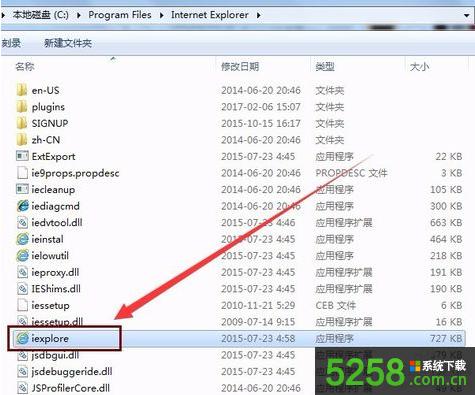The image size is (475, 395).
Task: Select the file name iecleanup
Action: pyautogui.click(x=53, y=190)
